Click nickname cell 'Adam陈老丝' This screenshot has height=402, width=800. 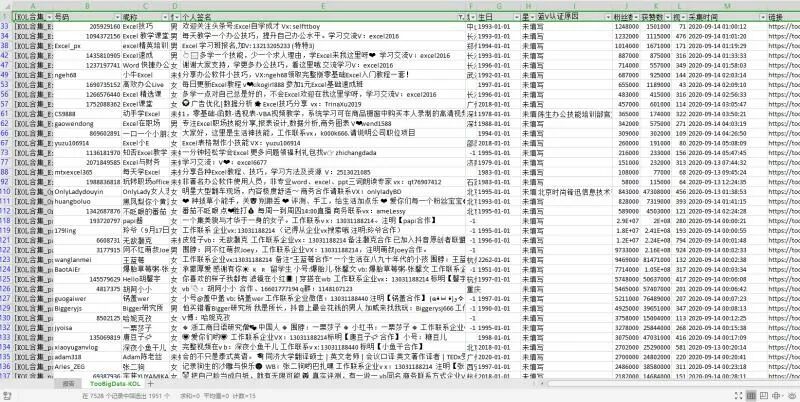coord(145,357)
